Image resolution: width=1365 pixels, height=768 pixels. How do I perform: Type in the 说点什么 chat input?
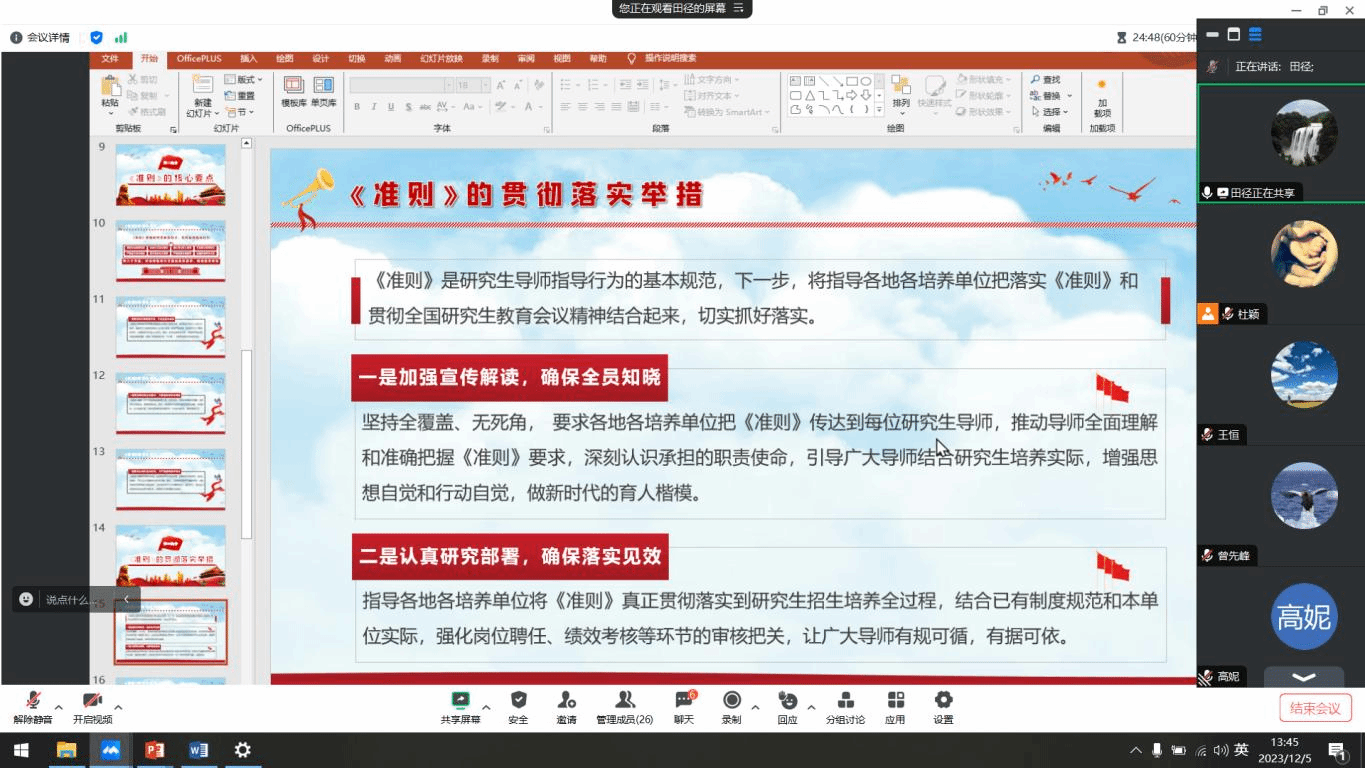pos(68,600)
